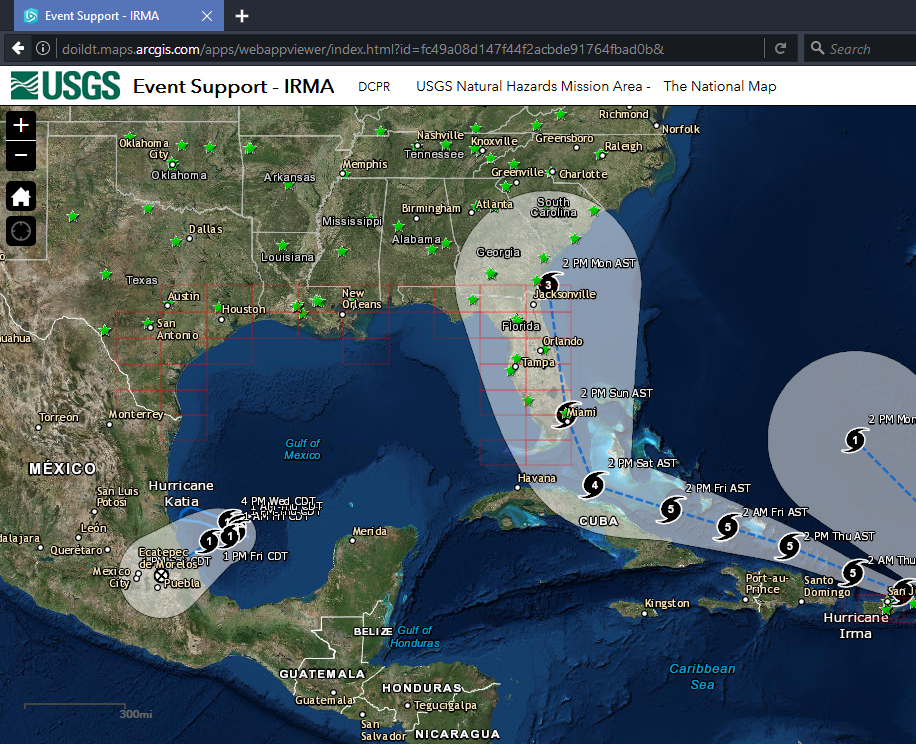This screenshot has height=744, width=916.
Task: Click the Caribbean Sea label
Action: pos(702,676)
